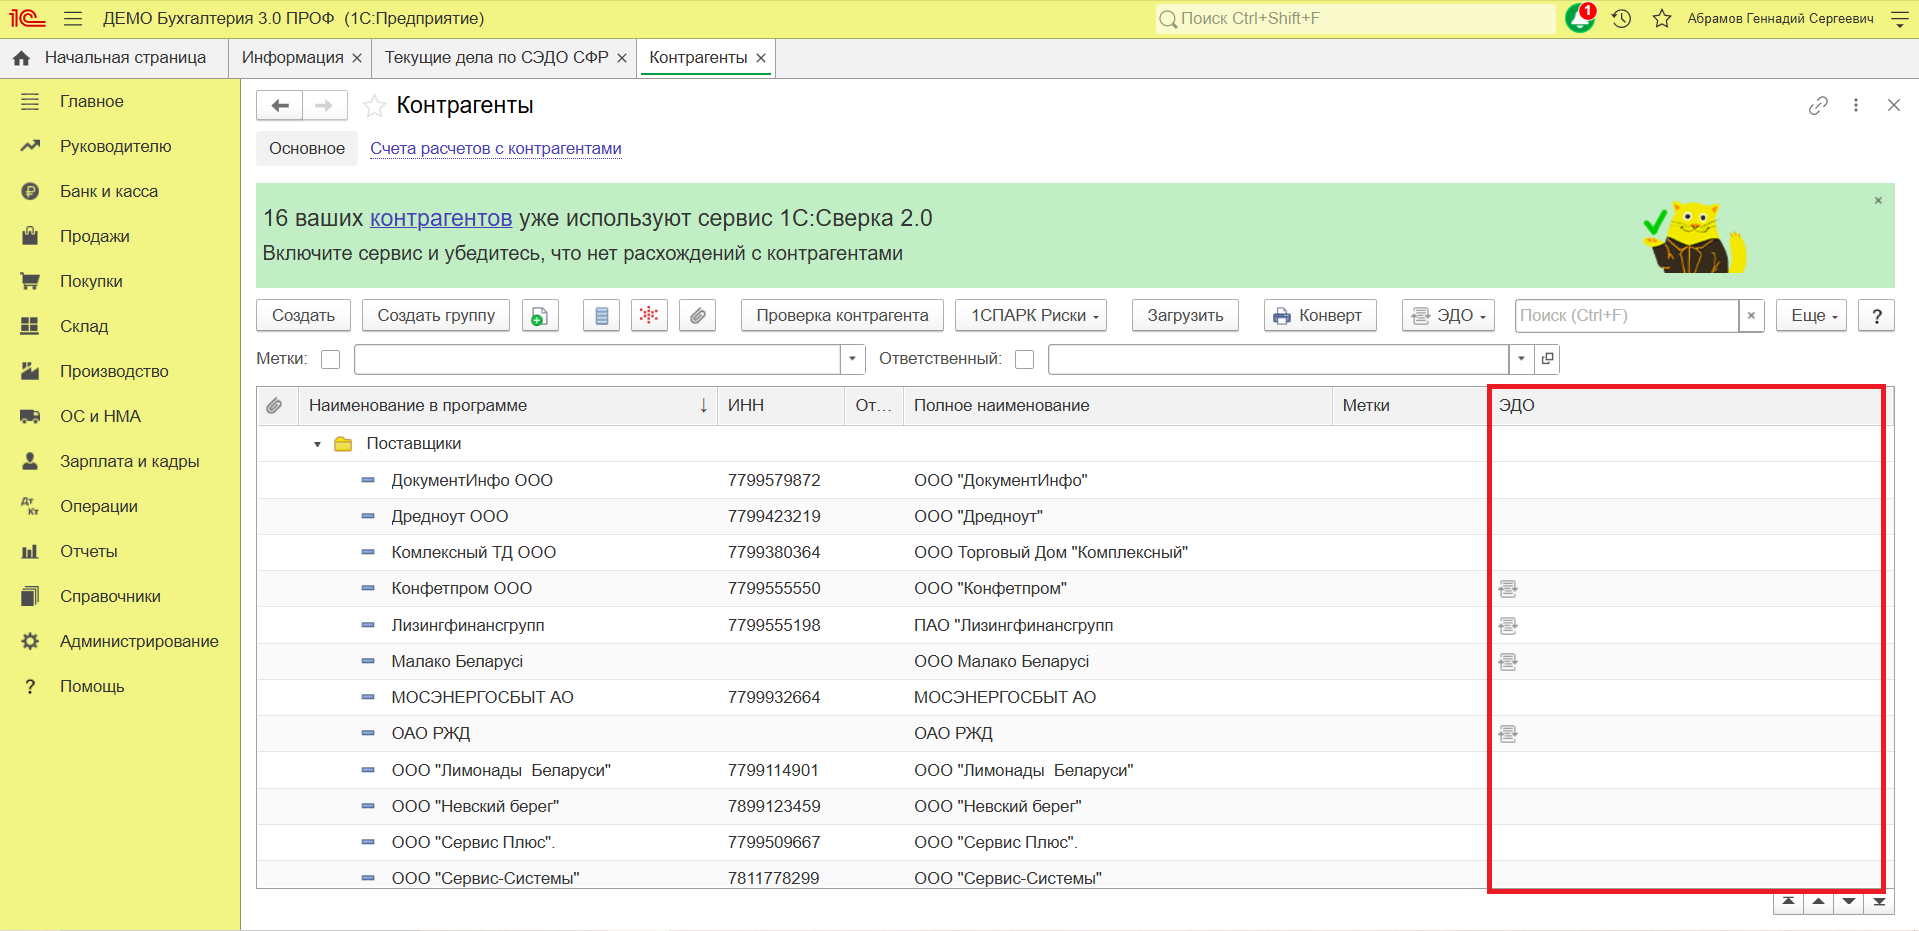Click ЭДО icon in ОАО РЖД row

pyautogui.click(x=1508, y=734)
